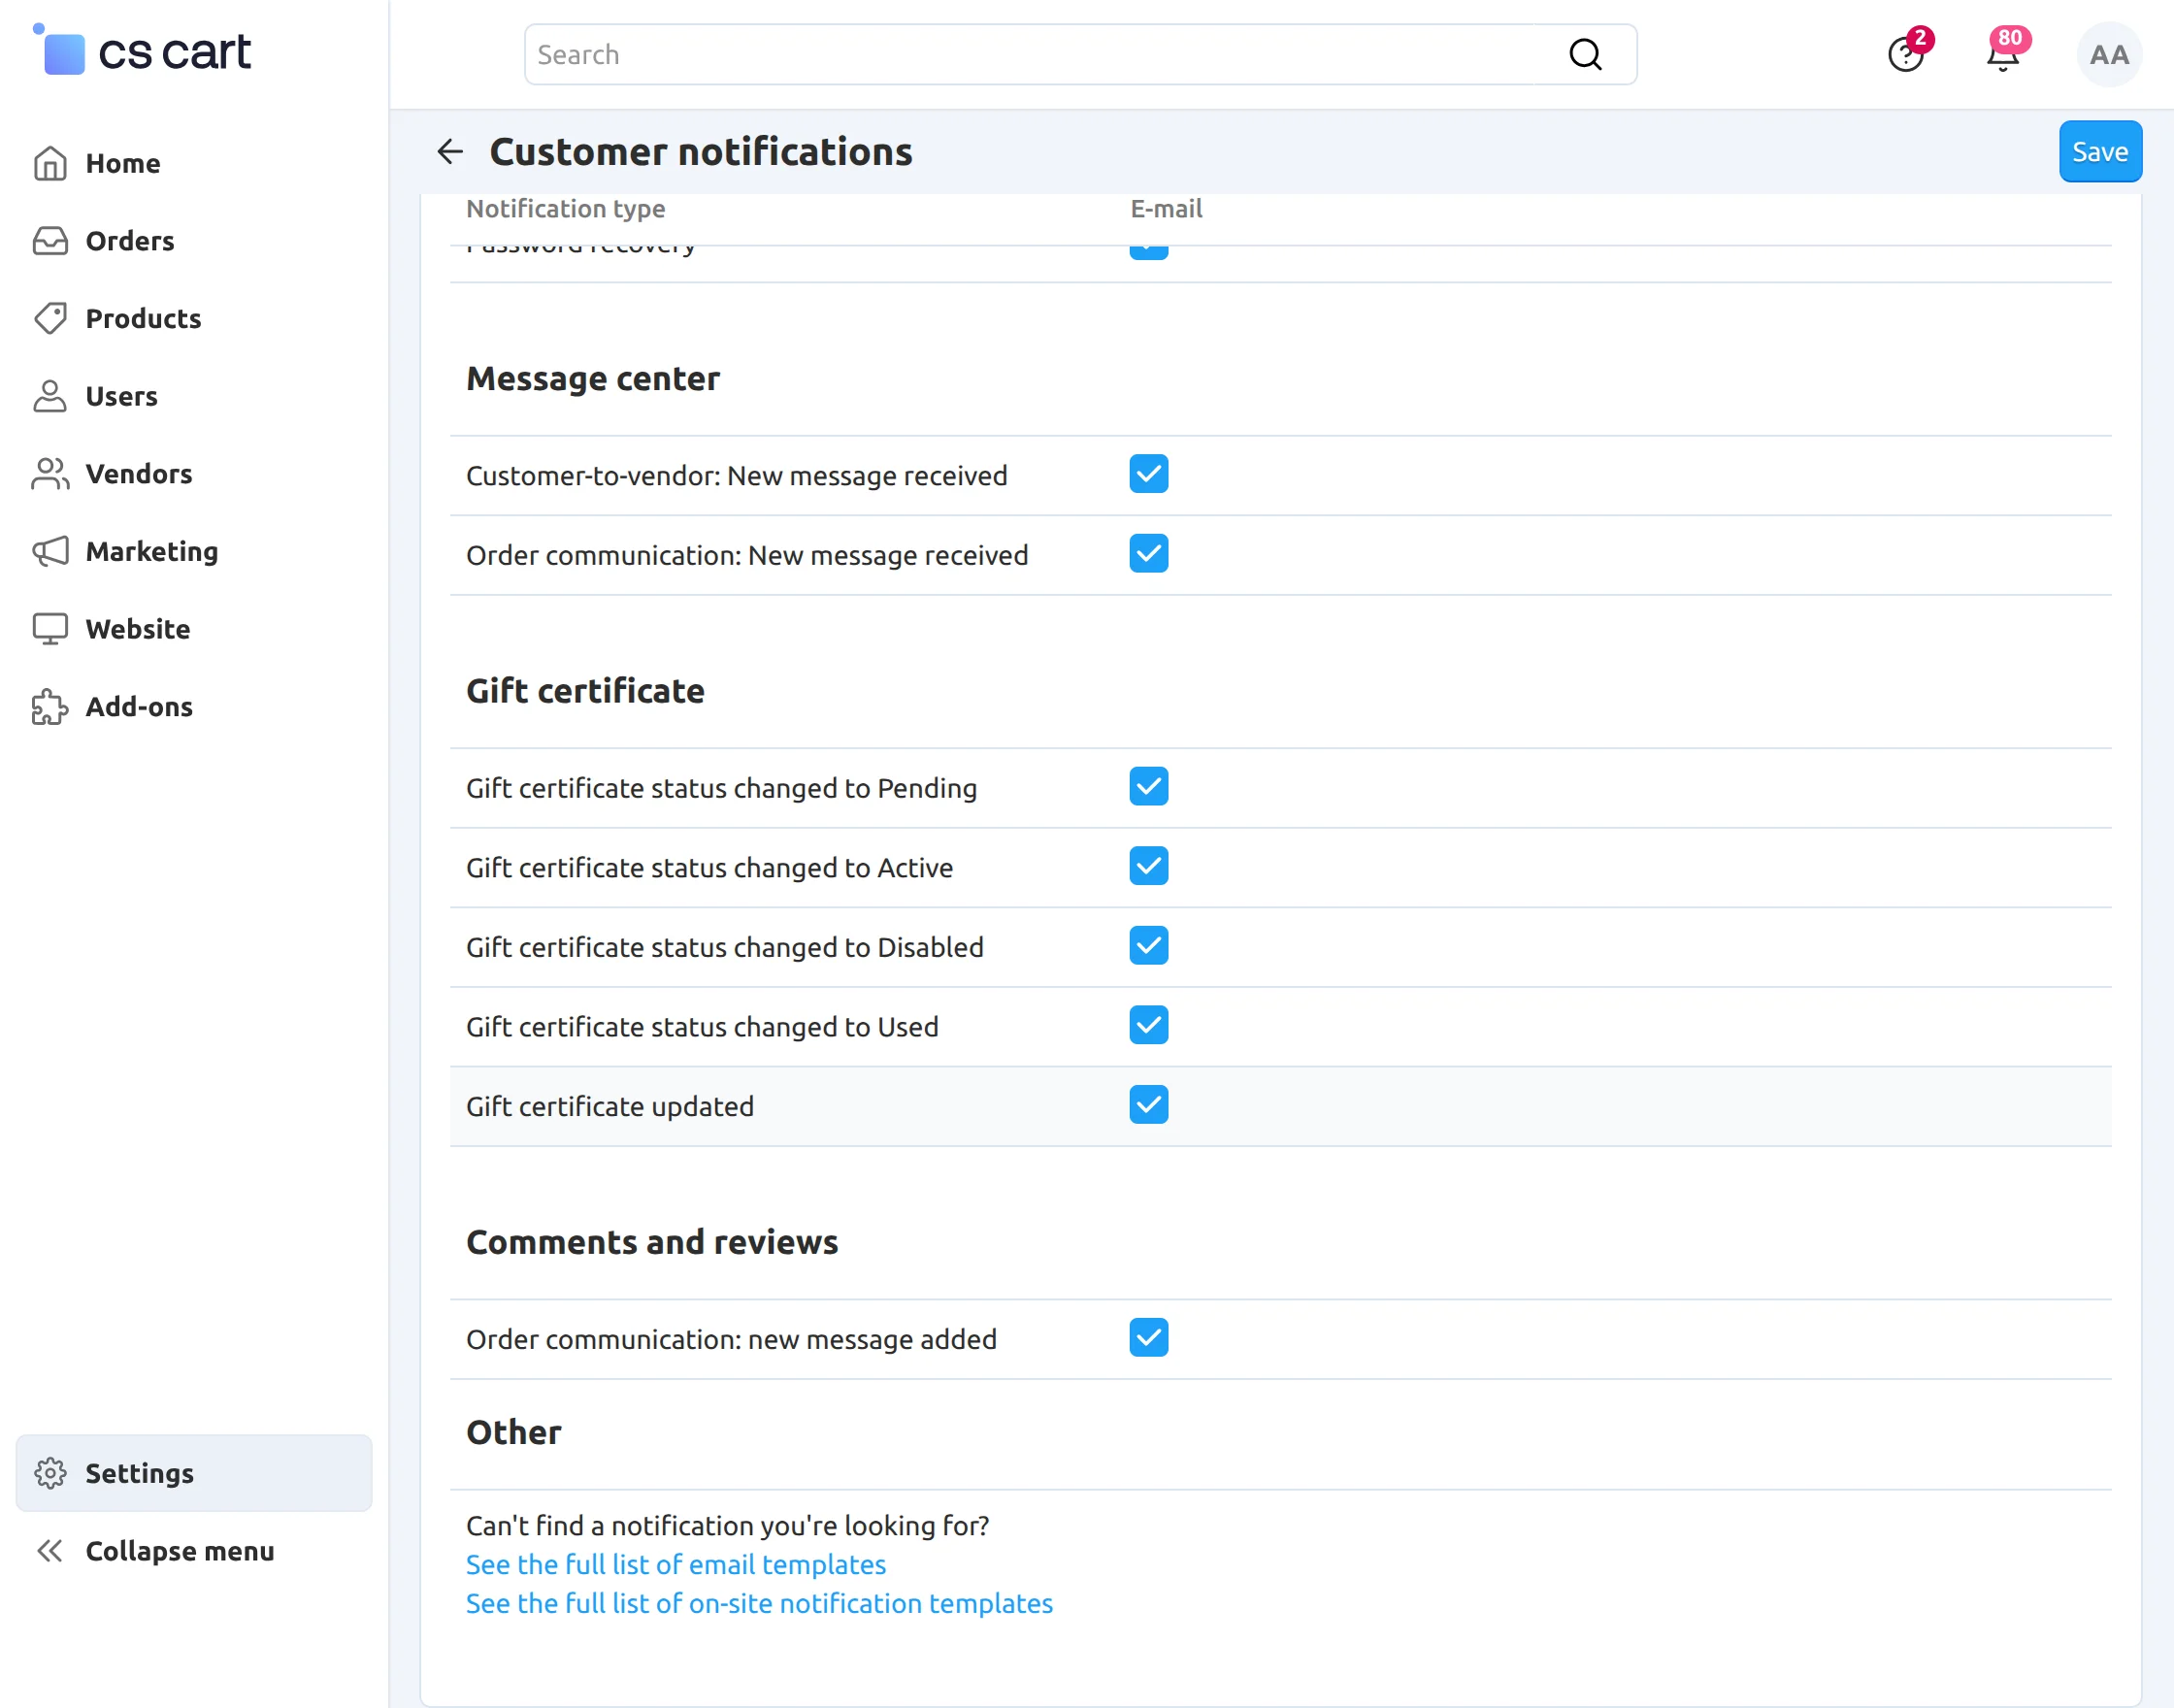Click the Website monitor icon

50,629
